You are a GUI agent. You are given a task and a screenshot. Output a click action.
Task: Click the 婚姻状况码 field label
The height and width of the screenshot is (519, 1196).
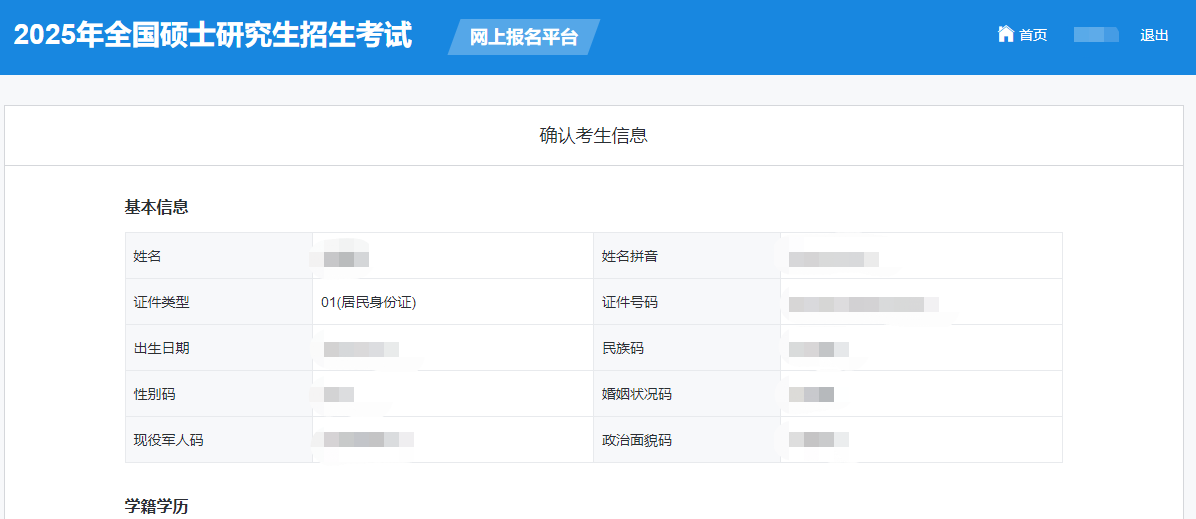pos(636,394)
